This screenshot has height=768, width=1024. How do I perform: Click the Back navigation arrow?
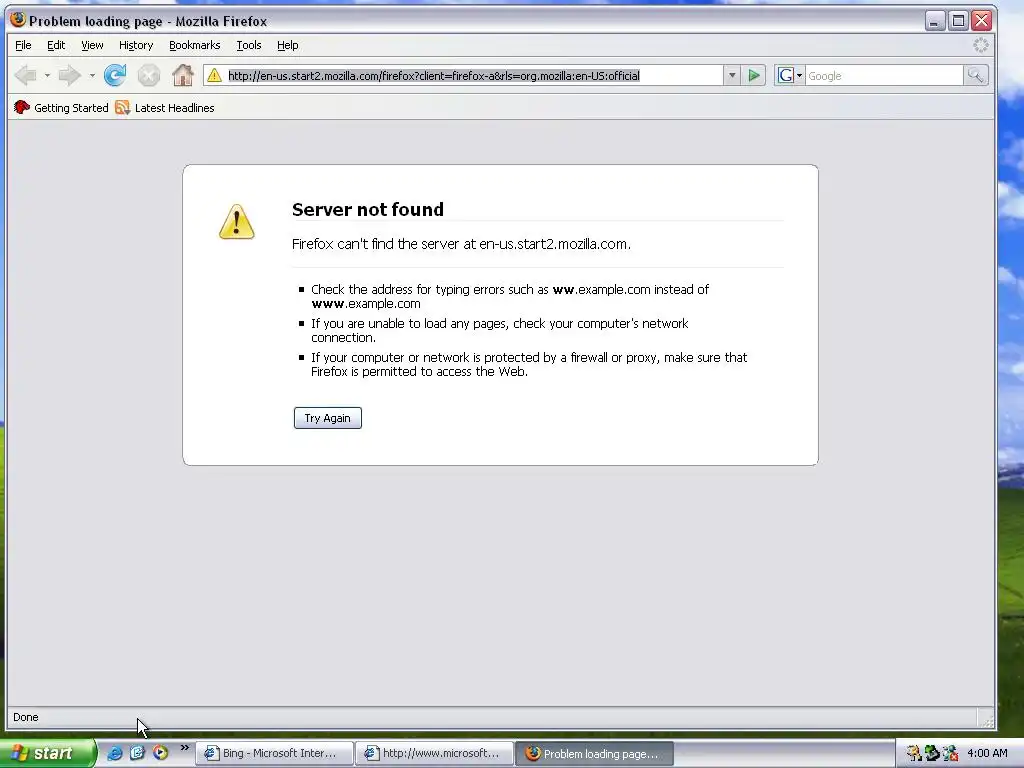click(x=25, y=76)
